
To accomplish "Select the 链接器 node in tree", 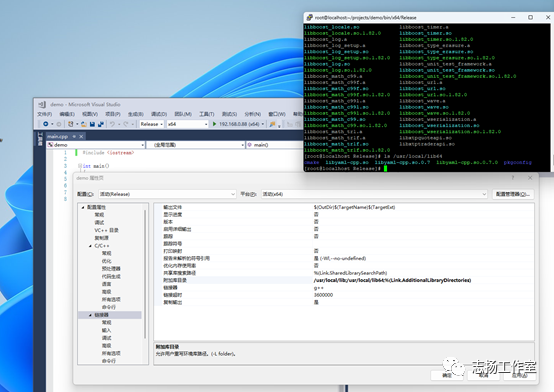I will [101, 315].
